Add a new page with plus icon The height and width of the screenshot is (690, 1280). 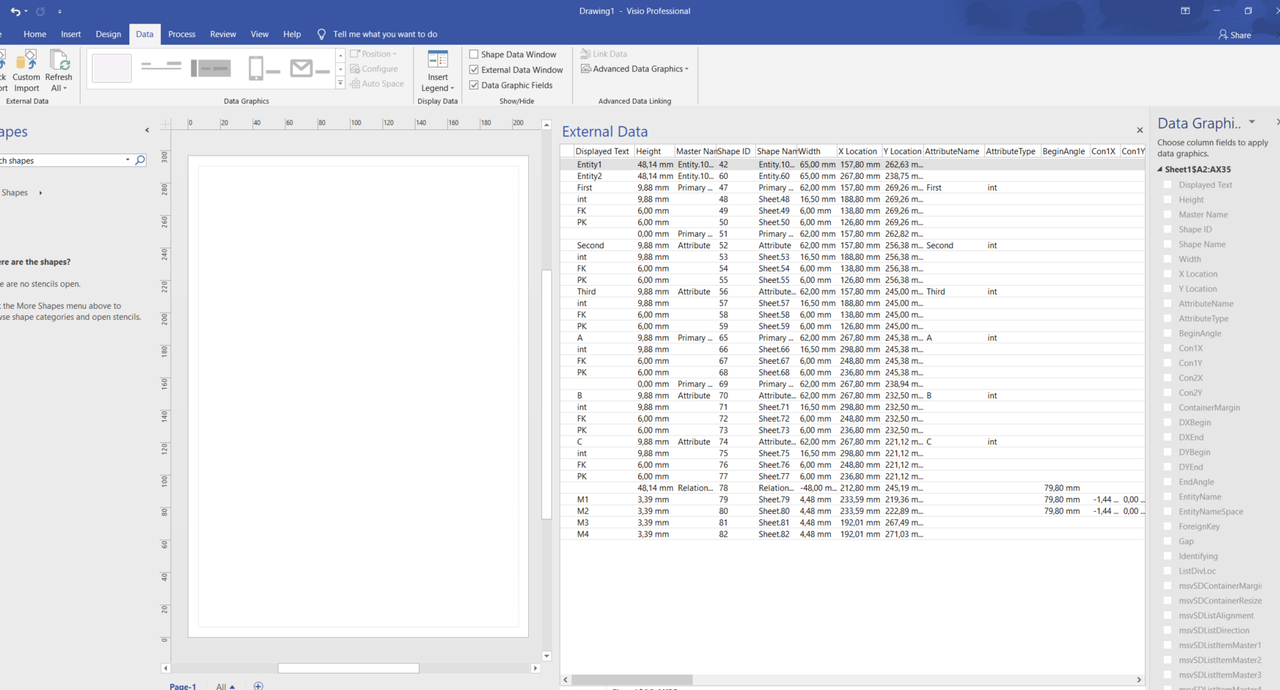[258, 686]
